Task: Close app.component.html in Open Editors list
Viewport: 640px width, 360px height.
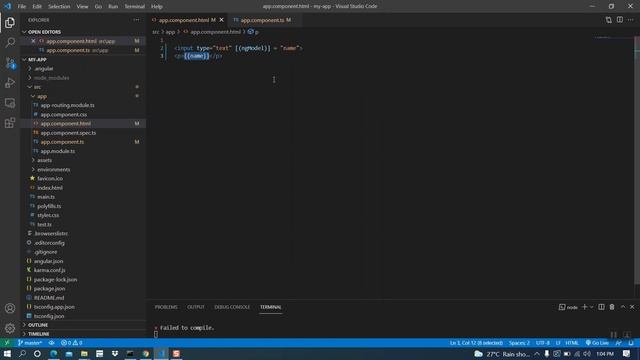Action: [x=33, y=41]
